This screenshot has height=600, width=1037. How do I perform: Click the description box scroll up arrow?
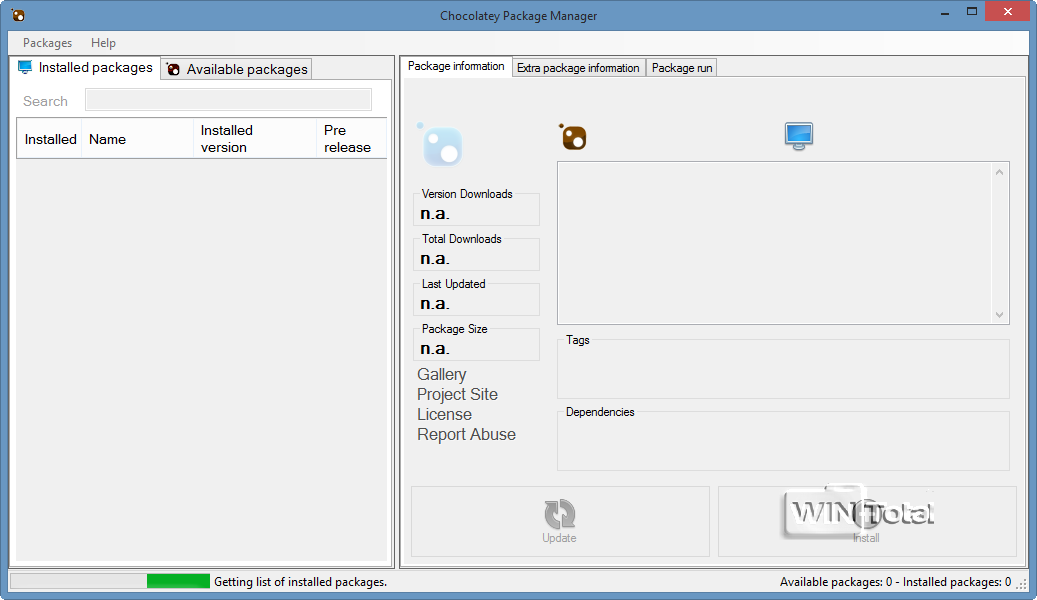click(999, 172)
